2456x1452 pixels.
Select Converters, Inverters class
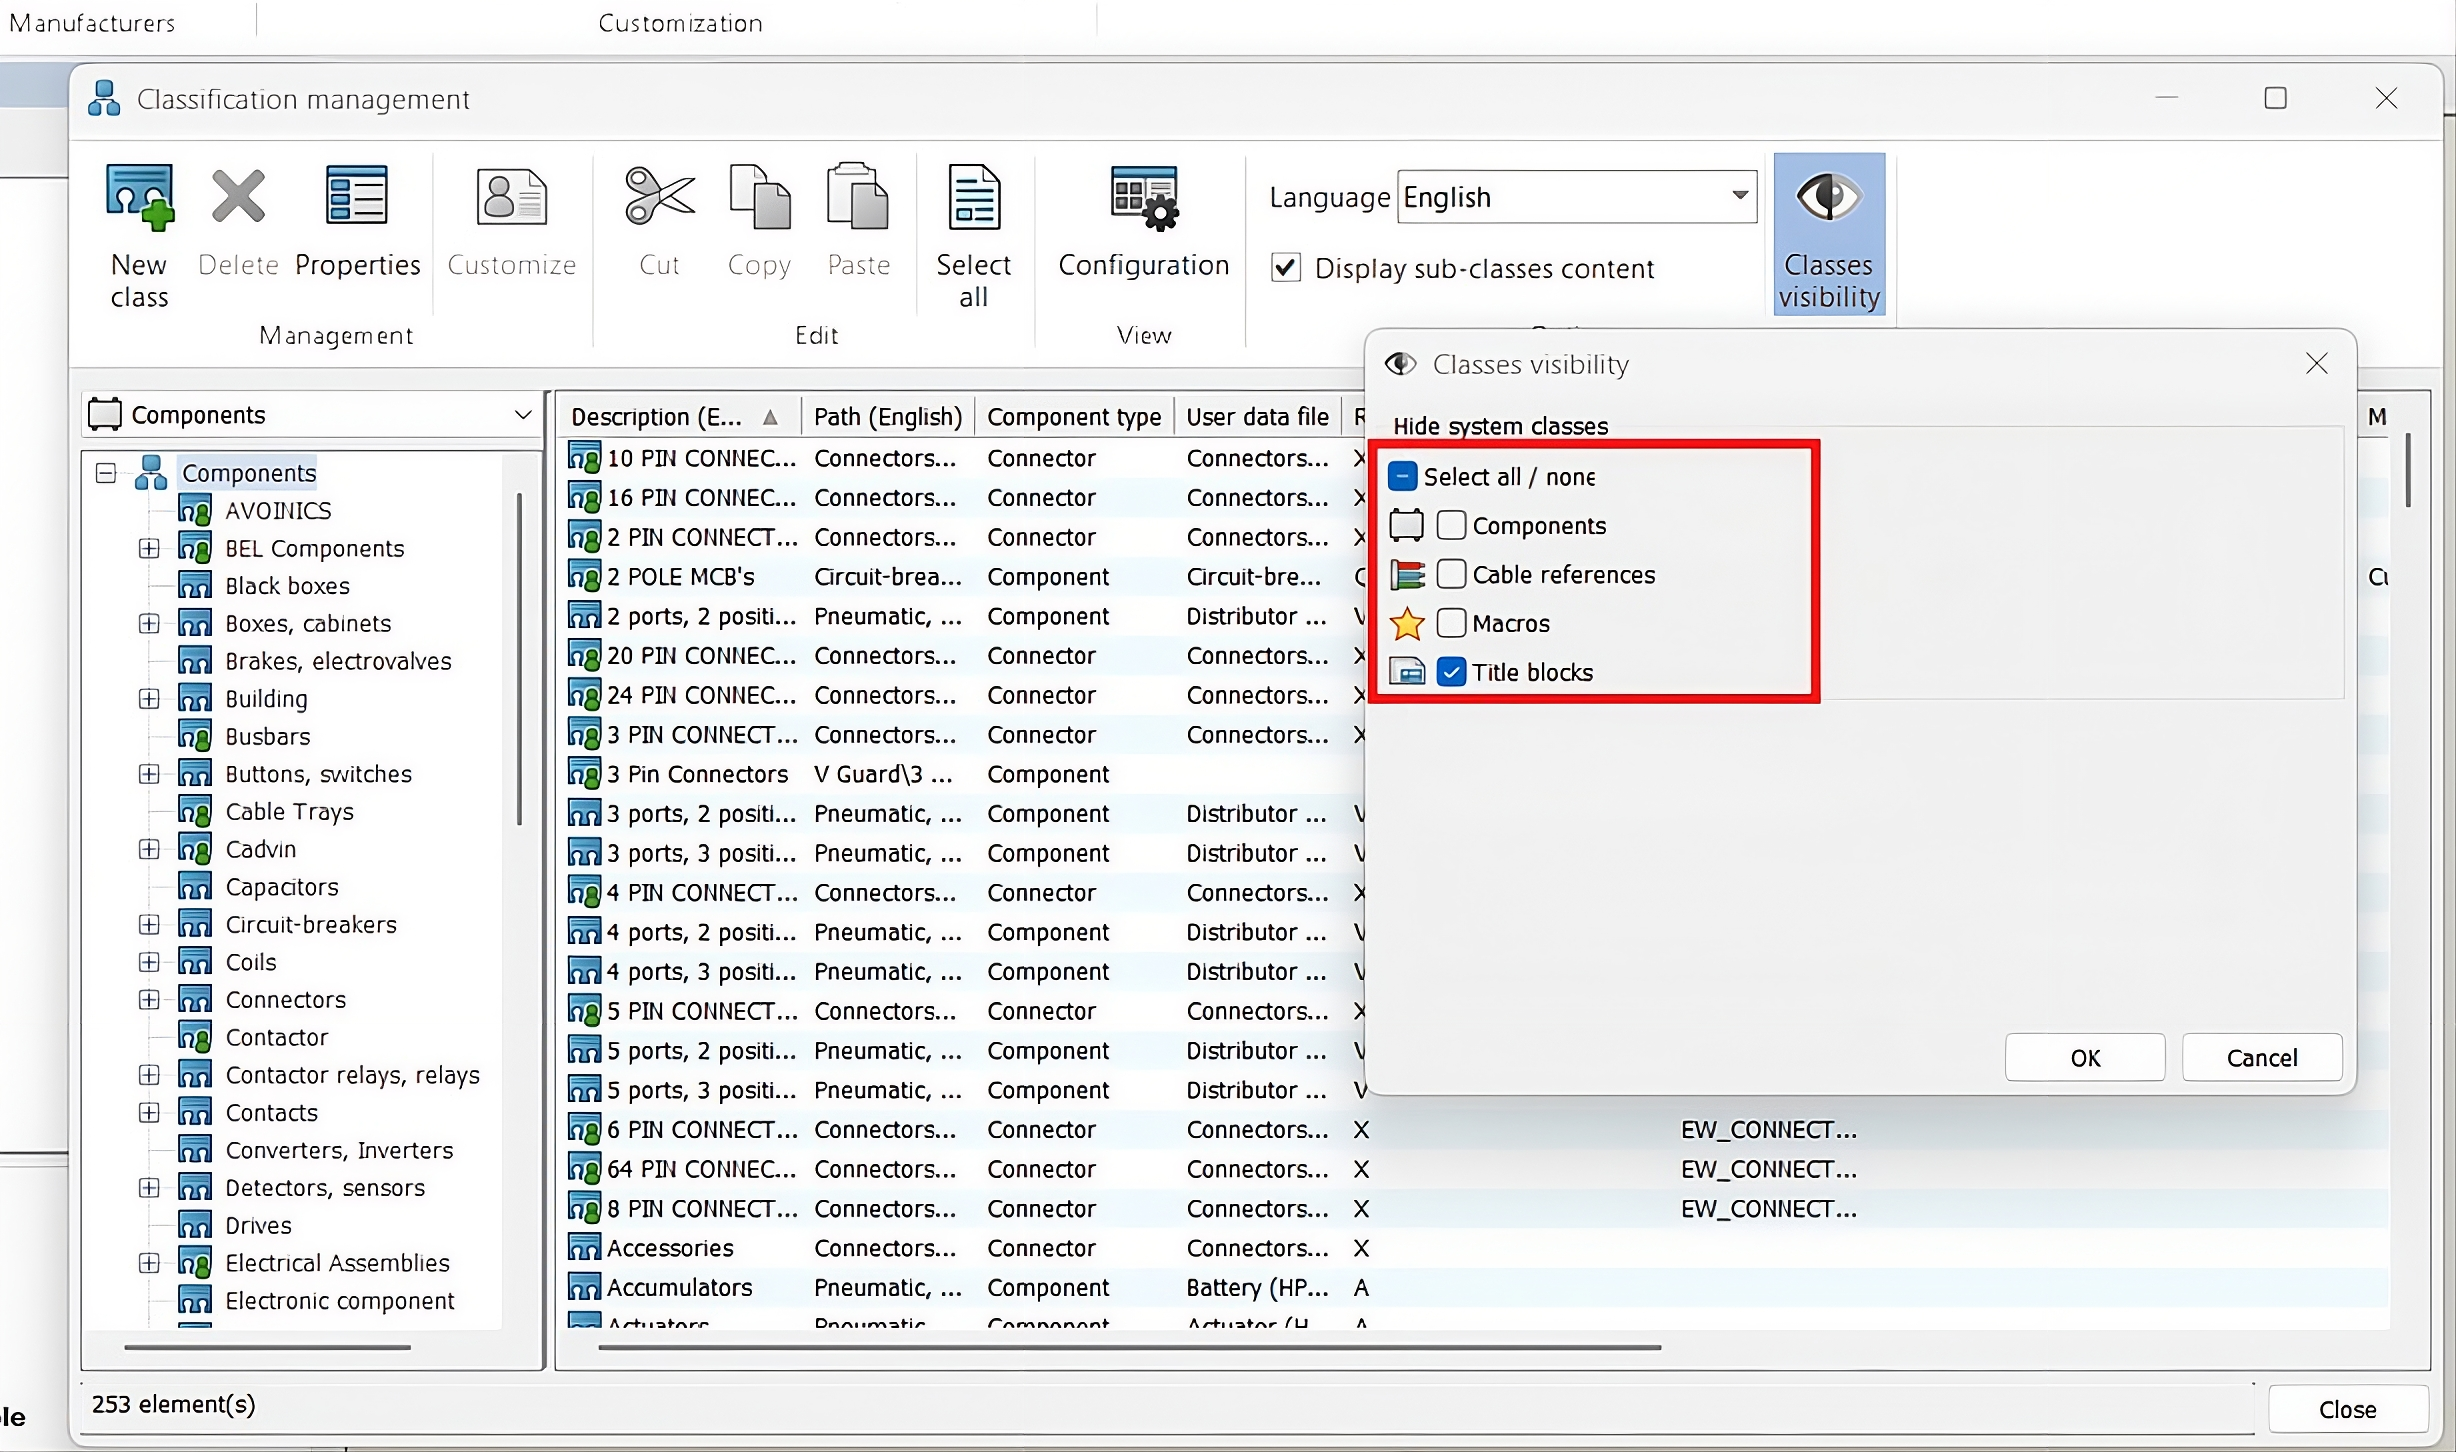(339, 1150)
